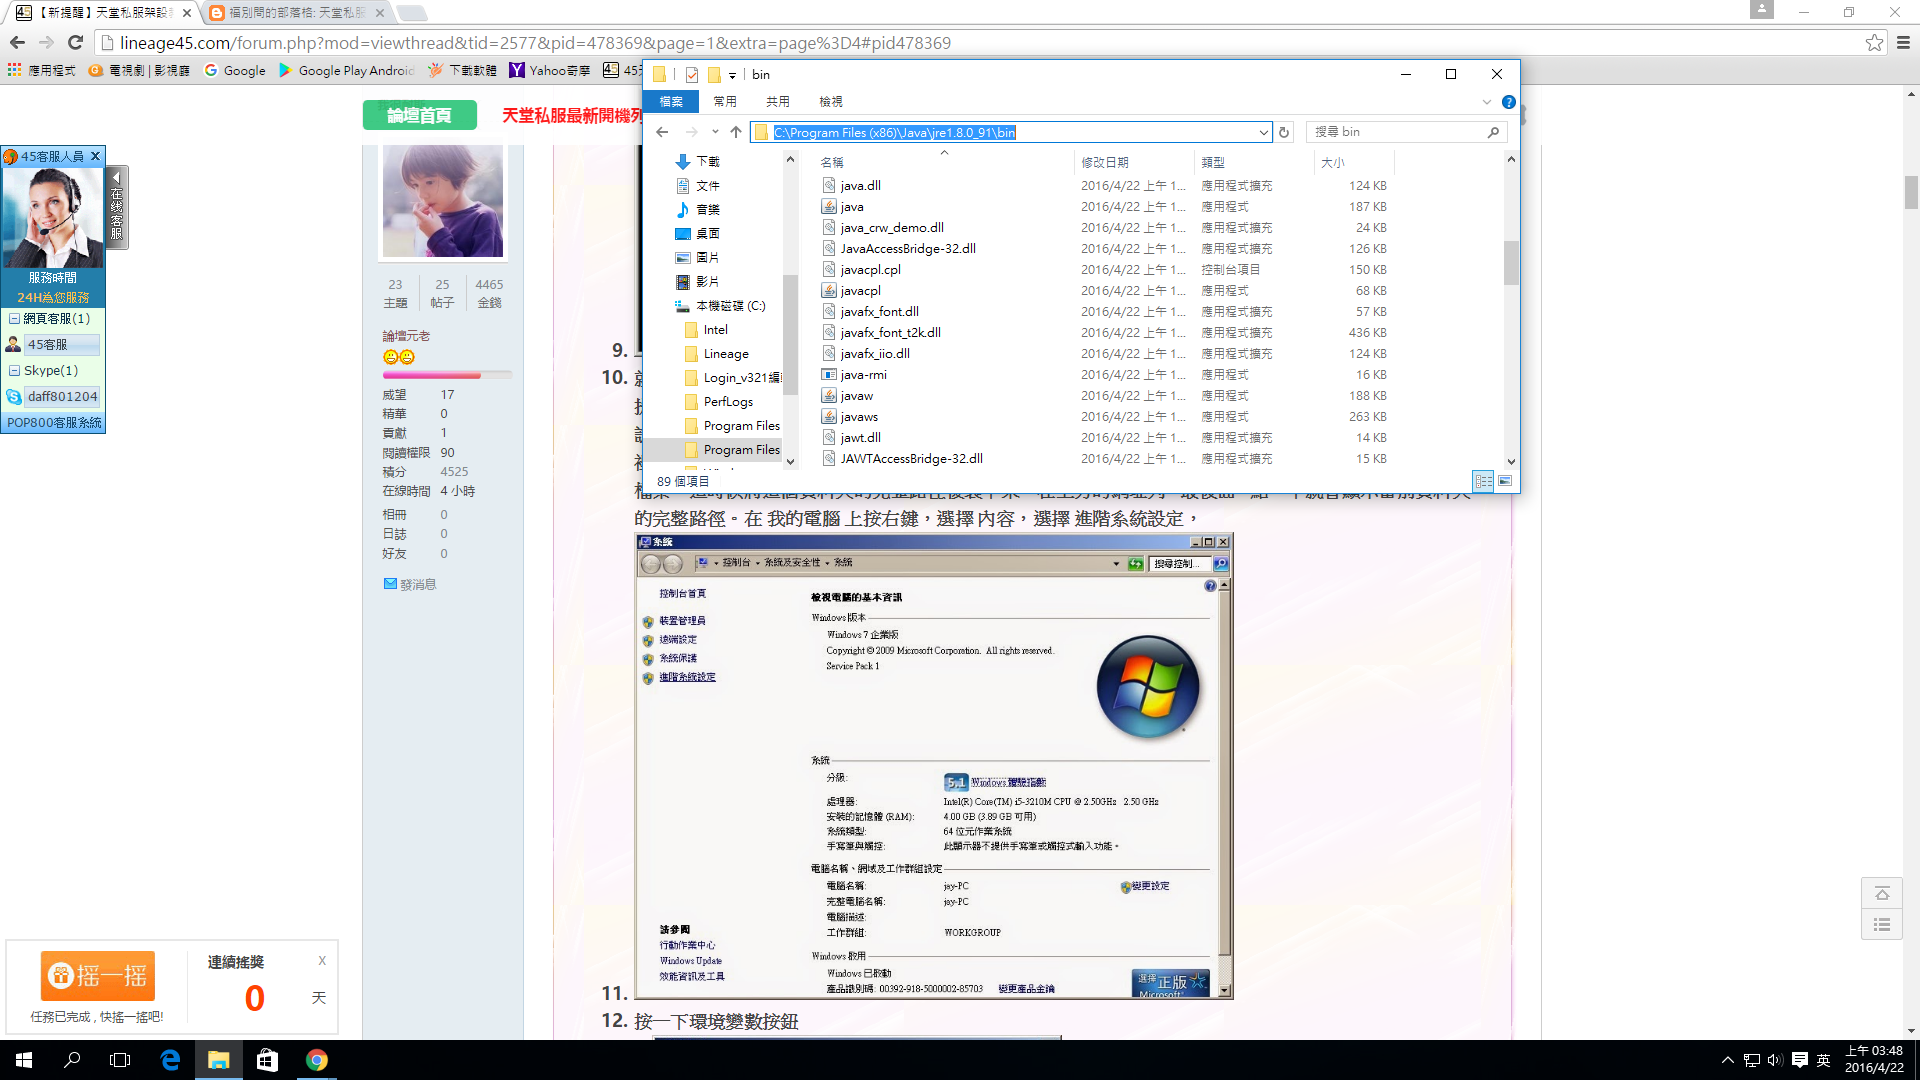This screenshot has width=1920, height=1080.
Task: Click the list view icon on page right
Action: pos(1882,925)
